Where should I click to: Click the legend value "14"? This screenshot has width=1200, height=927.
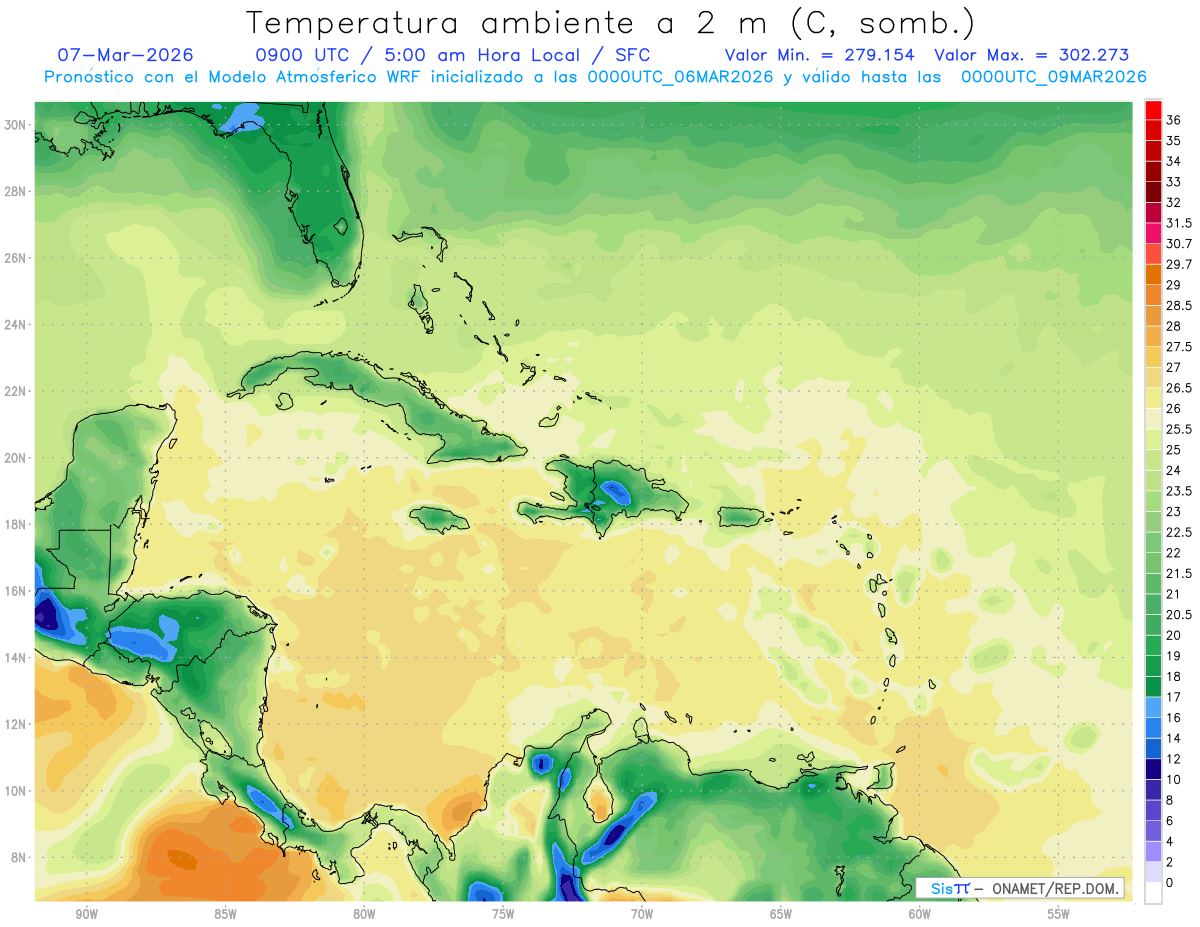1173,738
